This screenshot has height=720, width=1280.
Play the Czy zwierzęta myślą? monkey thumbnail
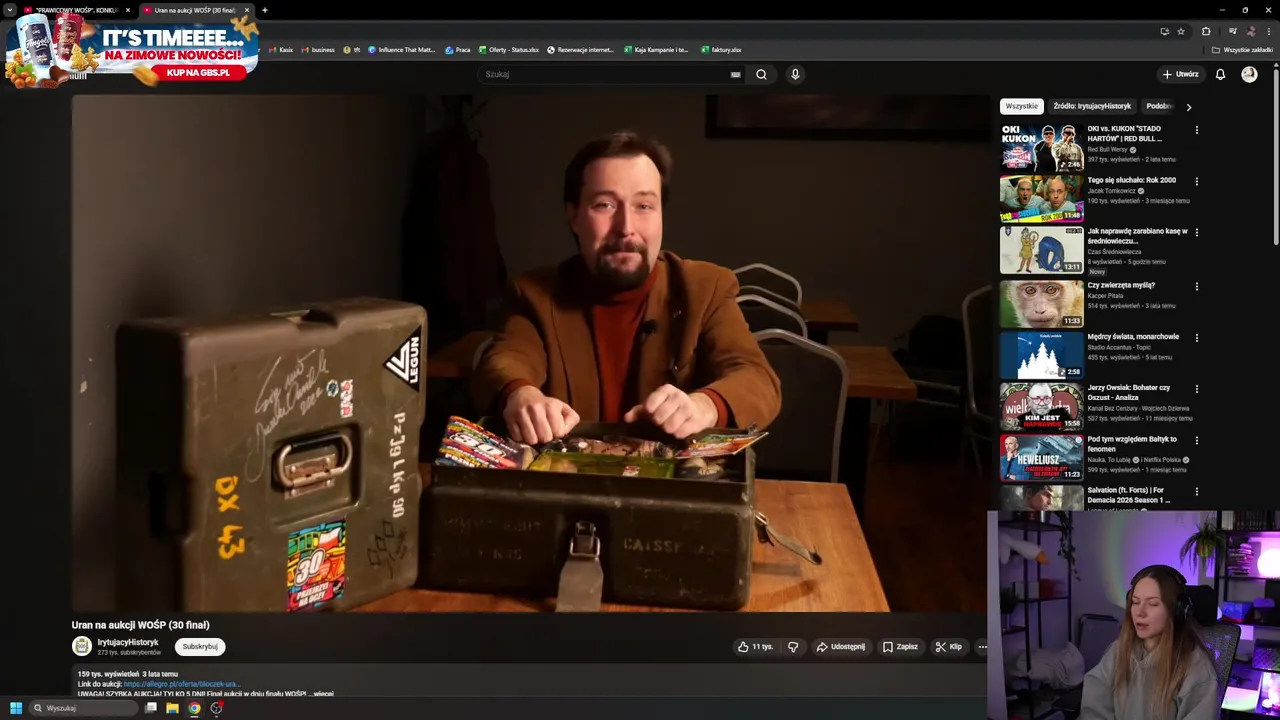(x=1042, y=303)
